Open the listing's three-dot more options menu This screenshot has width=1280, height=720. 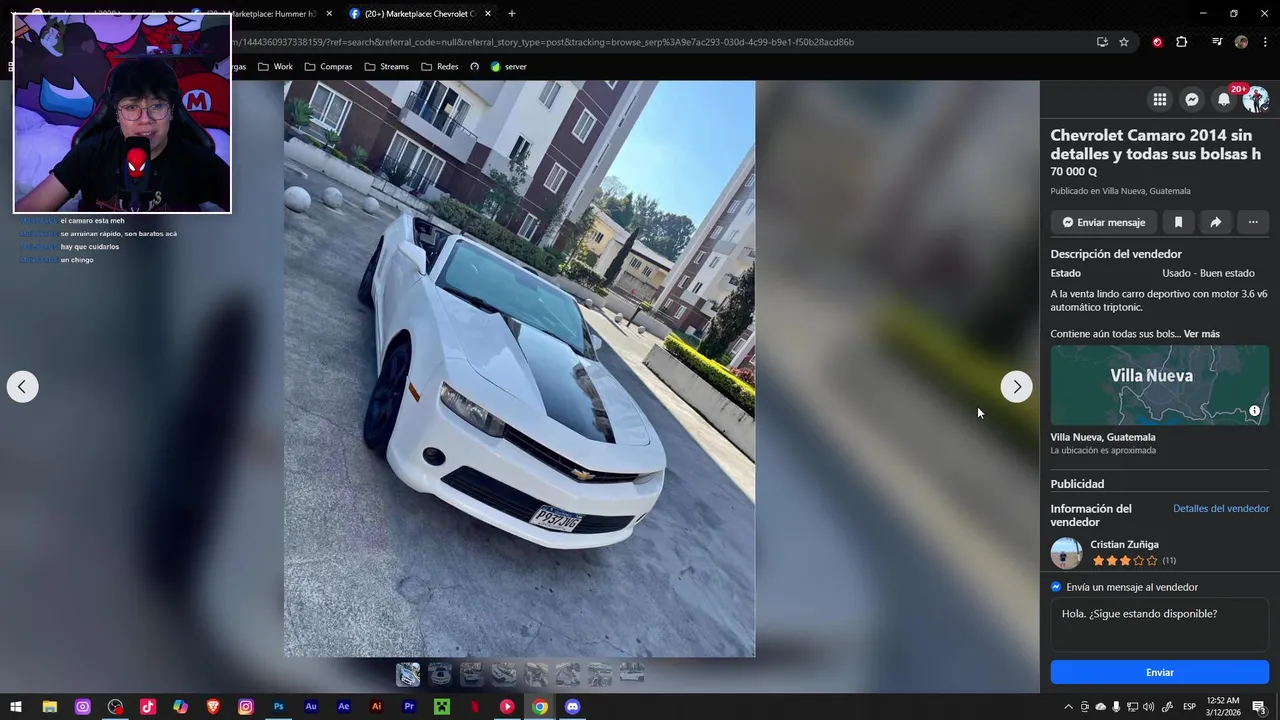pos(1253,222)
